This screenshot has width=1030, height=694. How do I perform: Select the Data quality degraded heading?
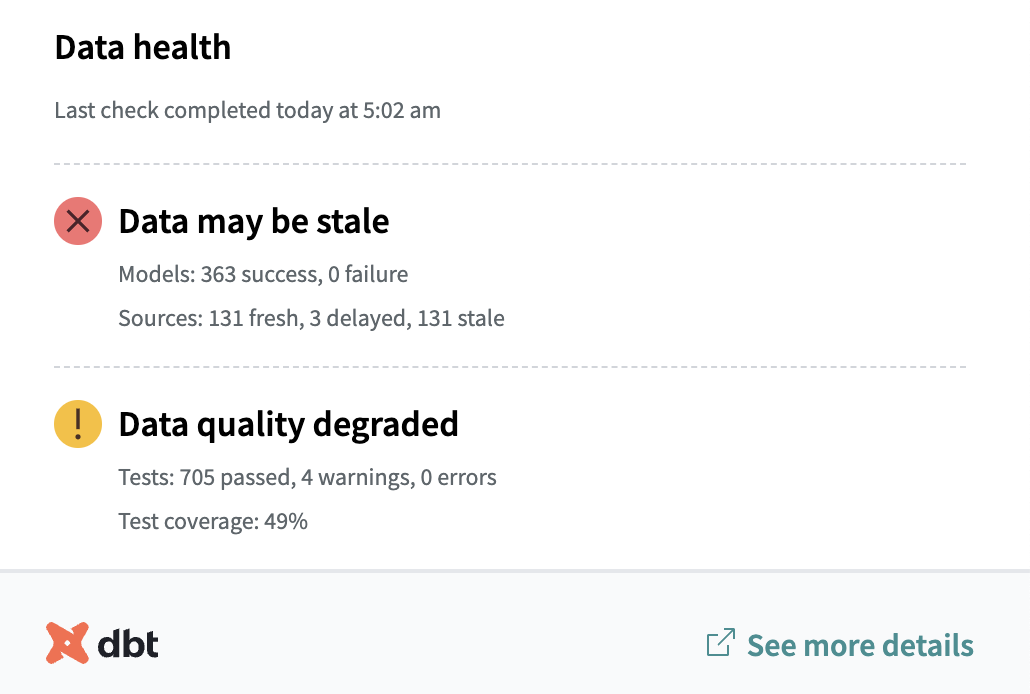tap(288, 424)
